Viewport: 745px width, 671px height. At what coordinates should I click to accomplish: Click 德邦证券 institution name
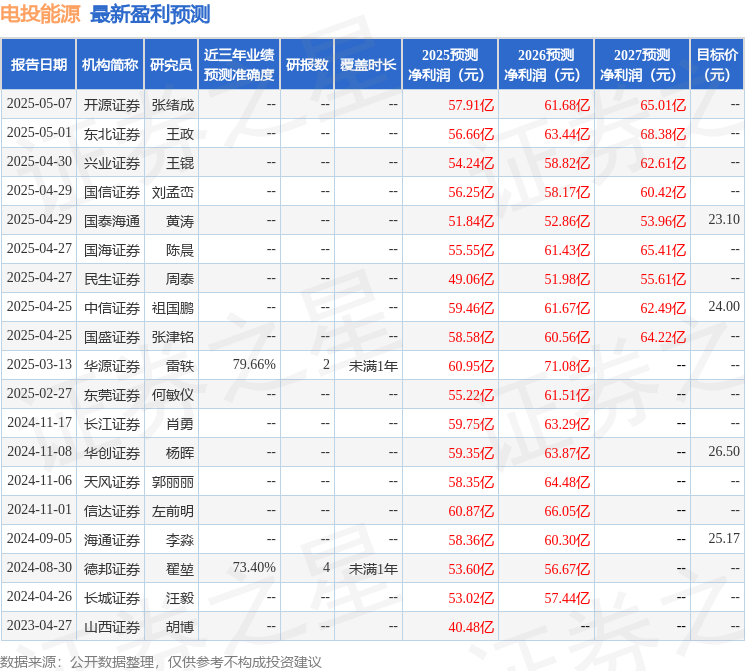112,569
